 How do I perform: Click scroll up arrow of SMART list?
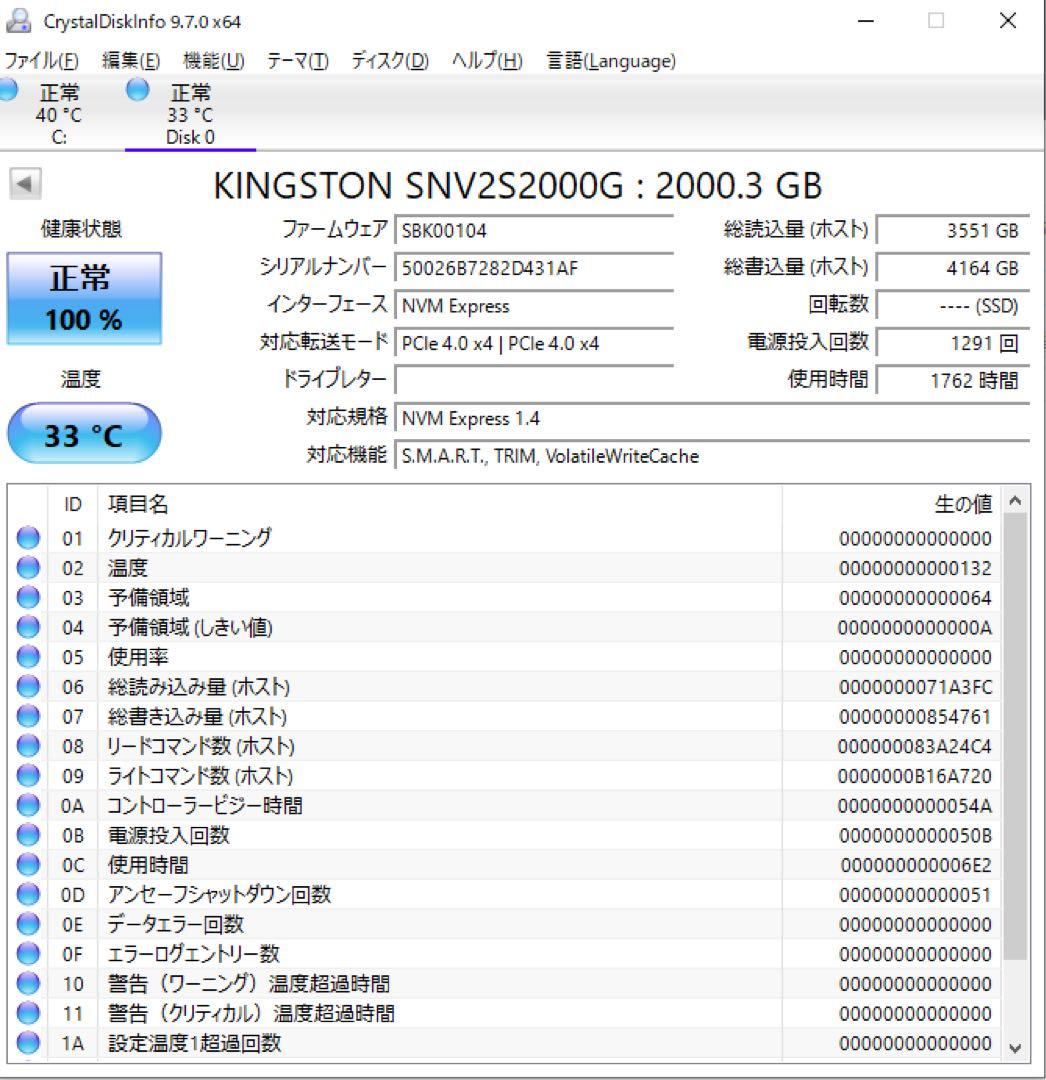pyautogui.click(x=1015, y=501)
